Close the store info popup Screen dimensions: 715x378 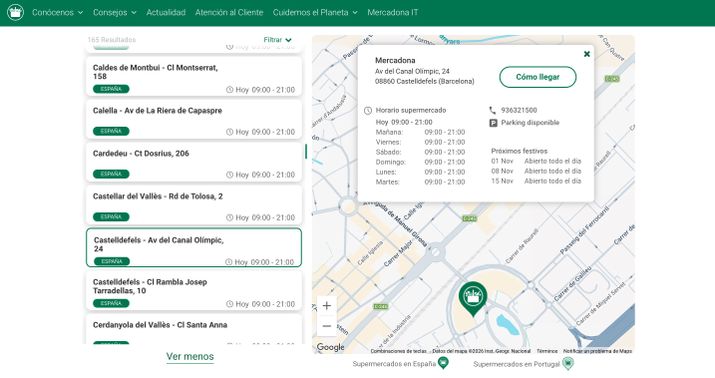click(x=587, y=54)
